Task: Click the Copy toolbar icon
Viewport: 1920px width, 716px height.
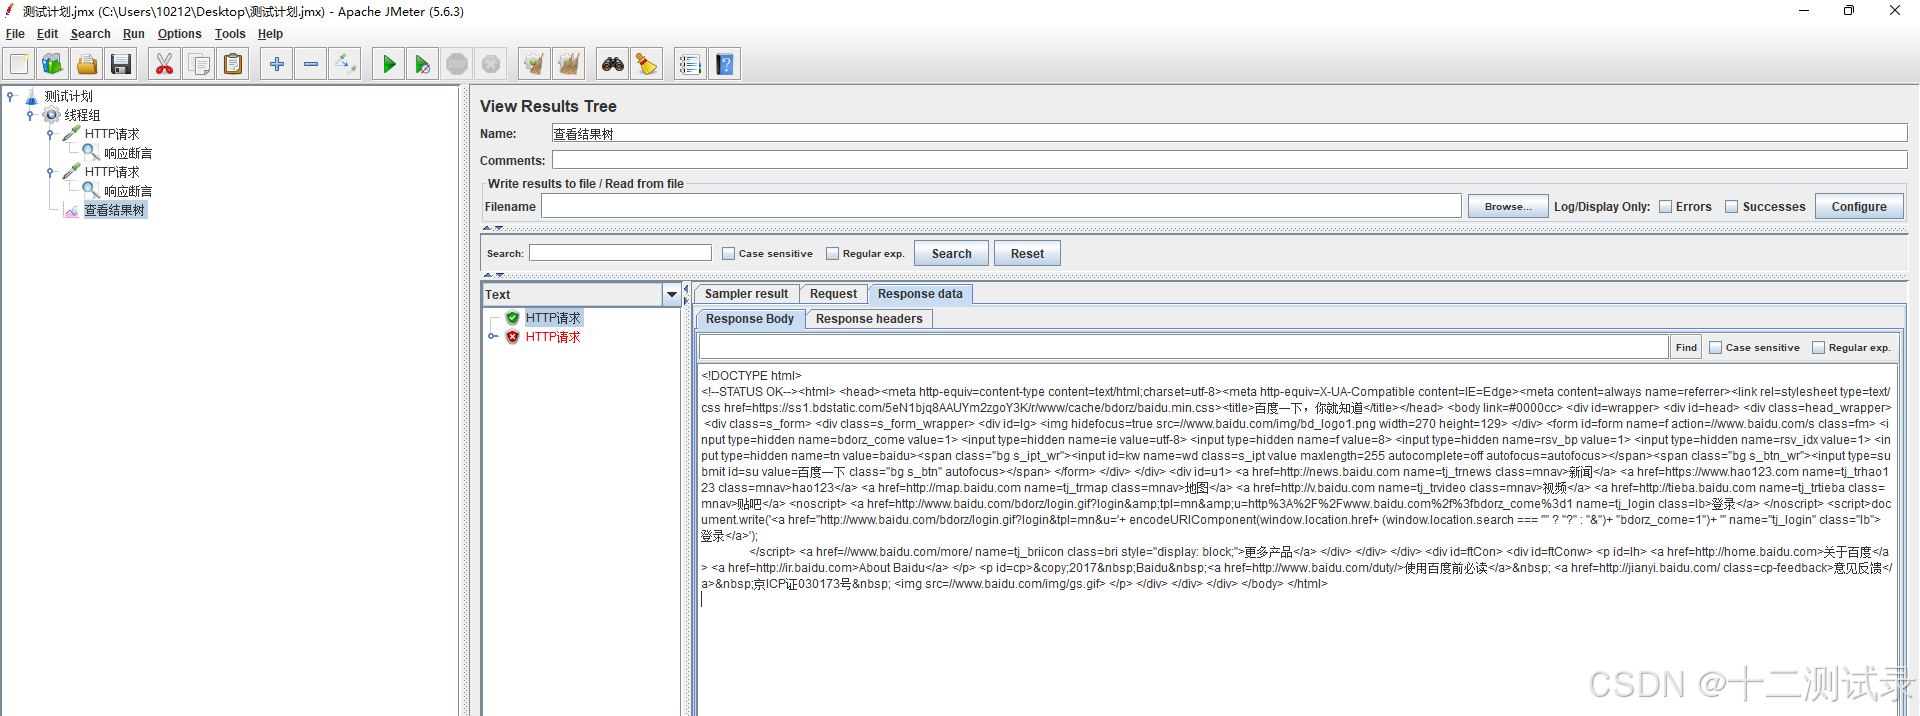Action: coord(199,64)
